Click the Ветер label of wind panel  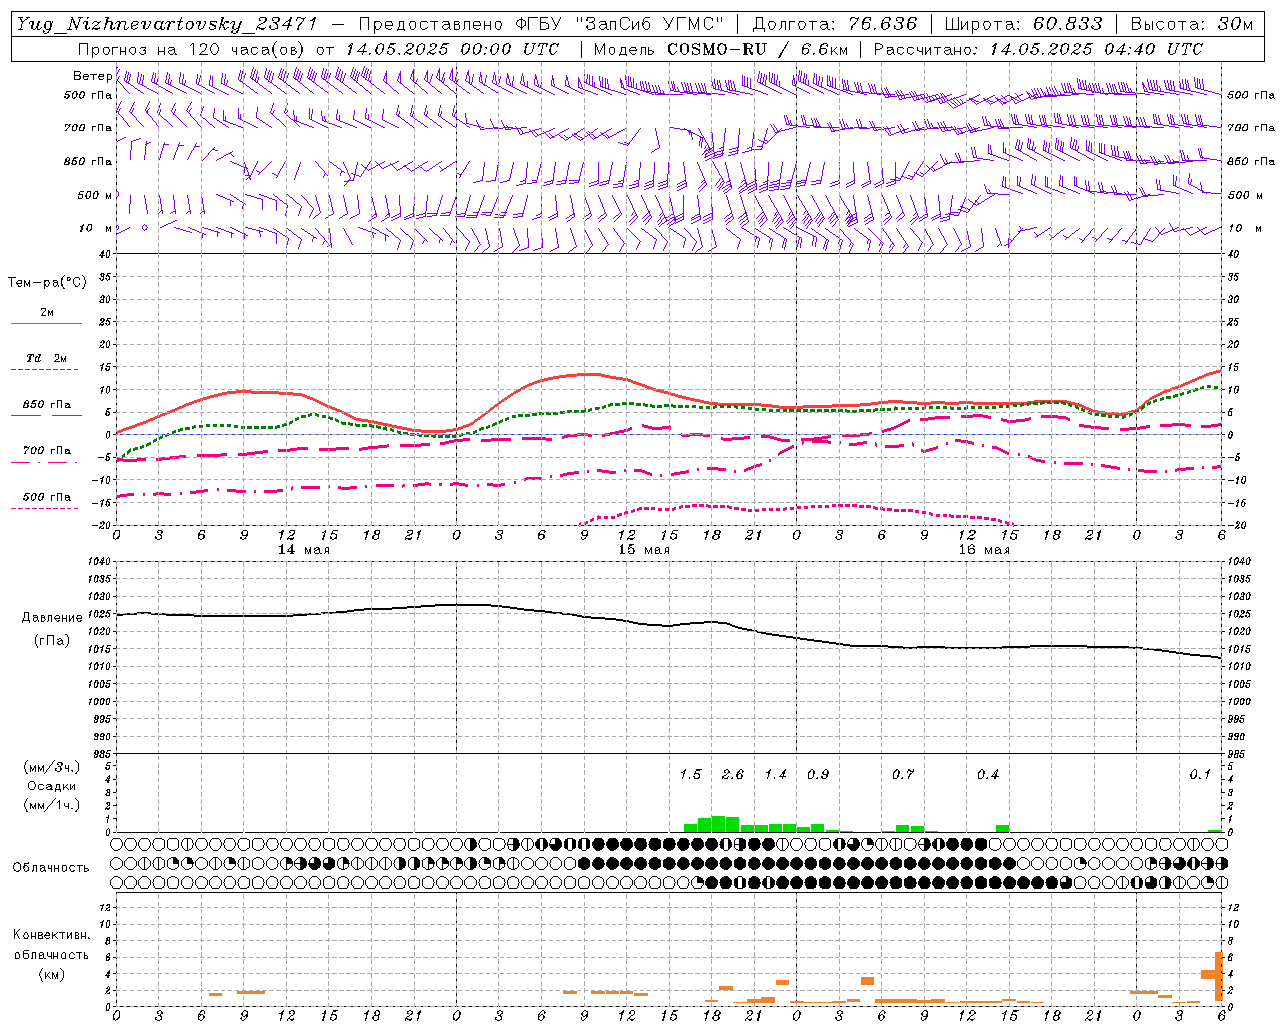[92, 76]
